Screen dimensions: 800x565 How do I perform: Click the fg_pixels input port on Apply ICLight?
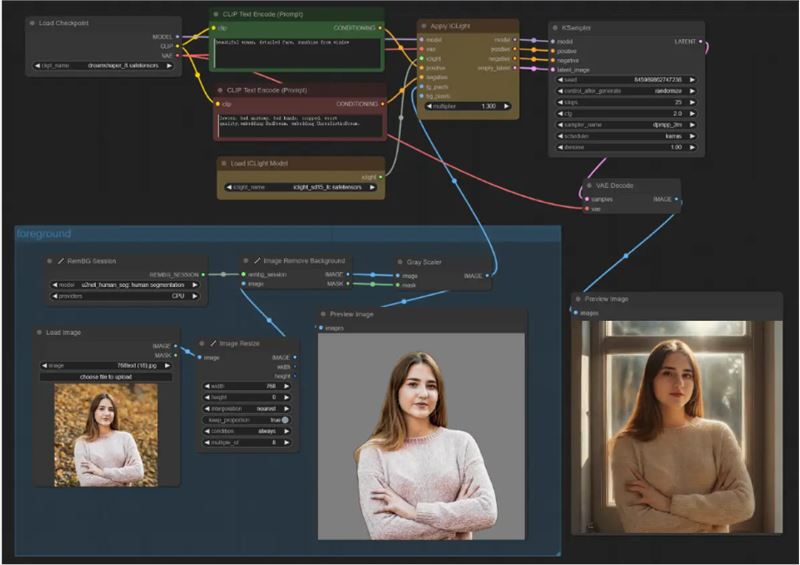click(422, 87)
